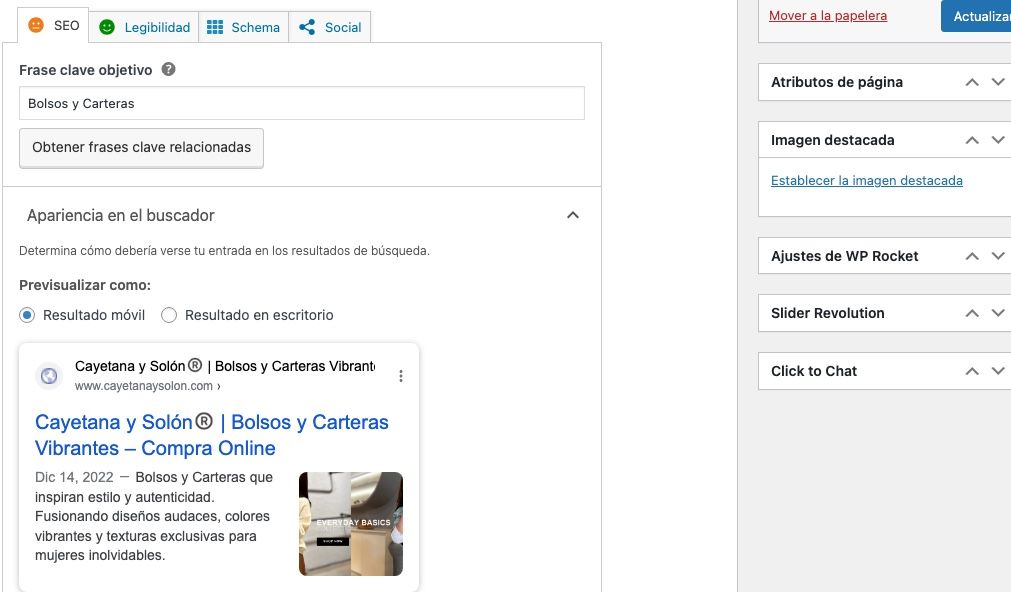Move Click to Chat panel down
The height and width of the screenshot is (592, 1011).
(997, 371)
